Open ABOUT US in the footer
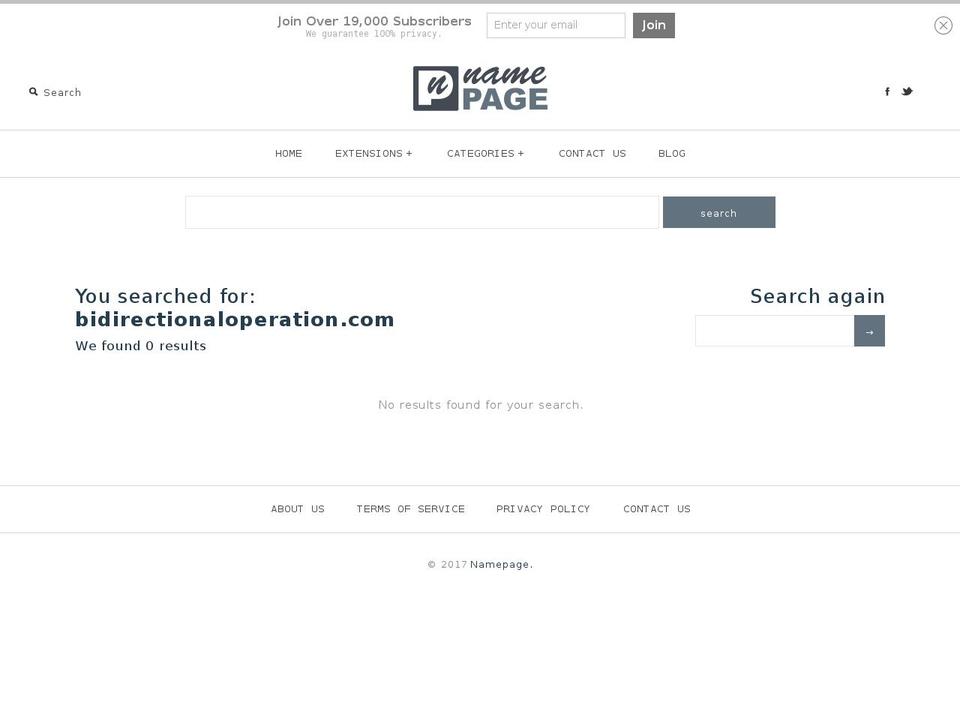960x720 pixels. pyautogui.click(x=298, y=509)
